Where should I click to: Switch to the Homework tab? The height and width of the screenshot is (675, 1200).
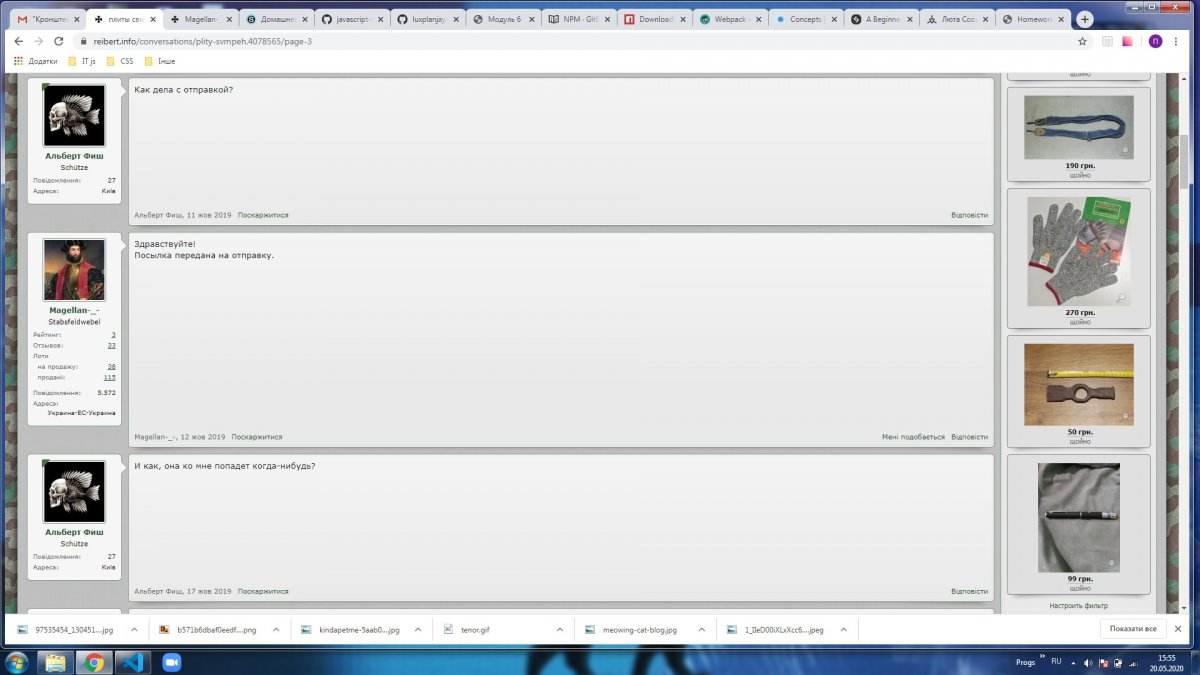(x=1031, y=19)
